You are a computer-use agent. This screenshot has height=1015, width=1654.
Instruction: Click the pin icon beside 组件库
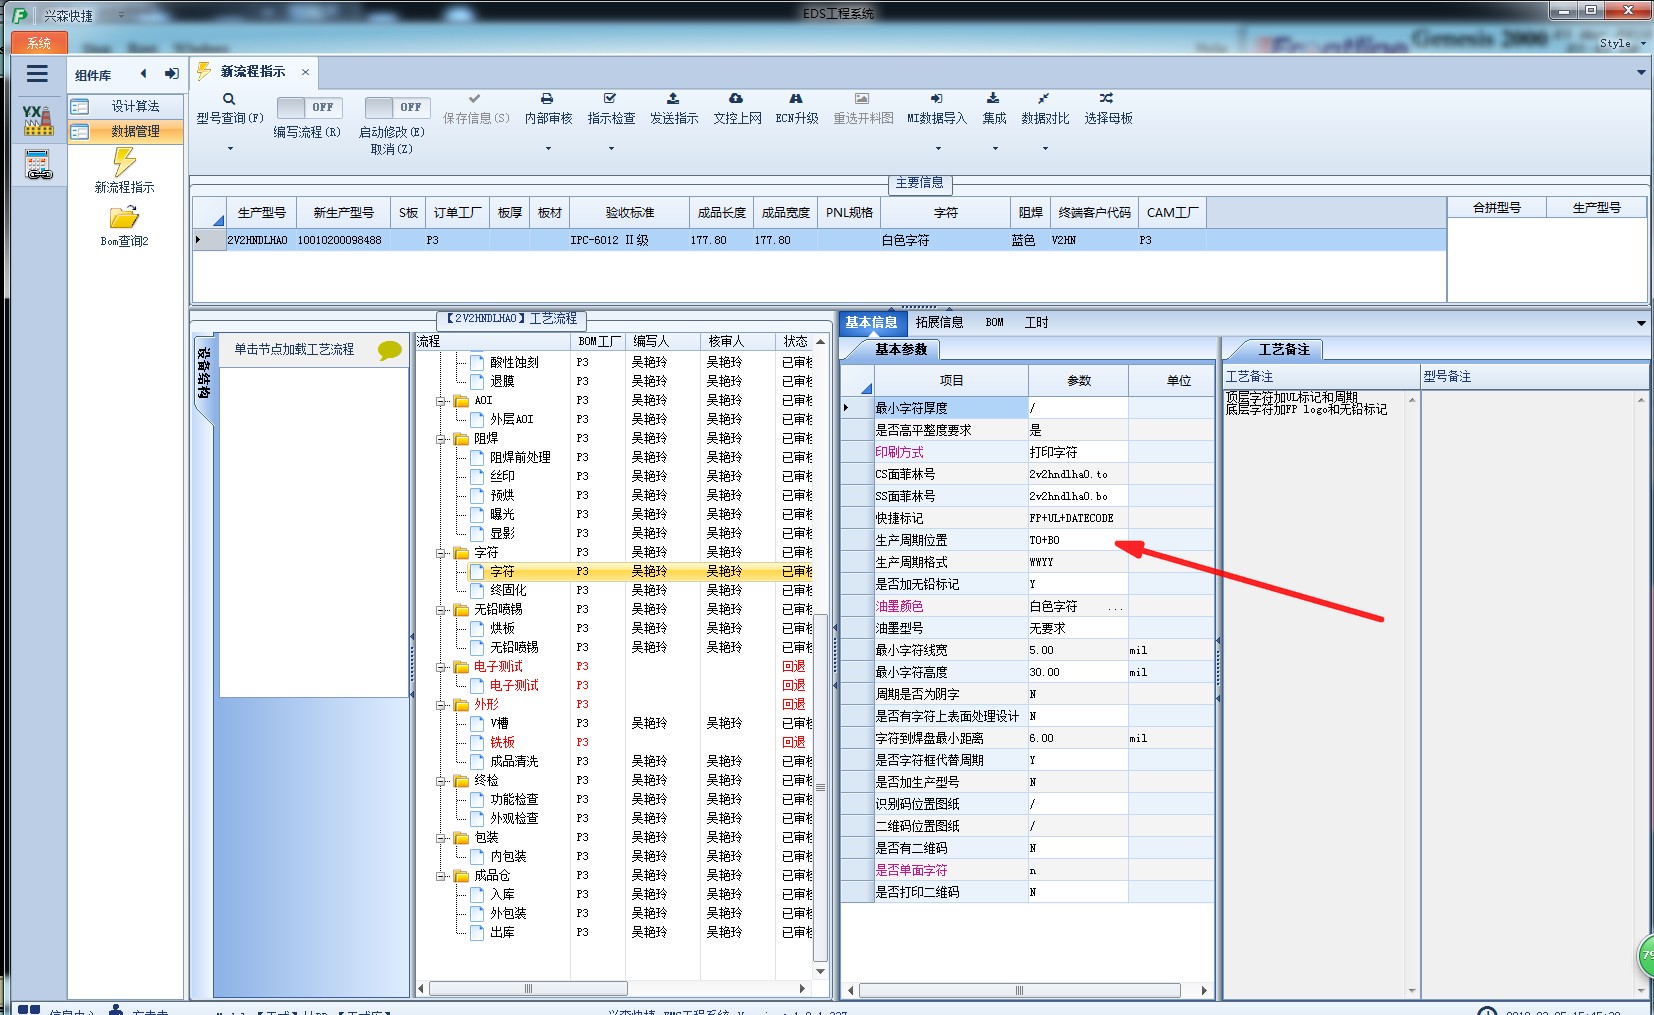[x=171, y=73]
